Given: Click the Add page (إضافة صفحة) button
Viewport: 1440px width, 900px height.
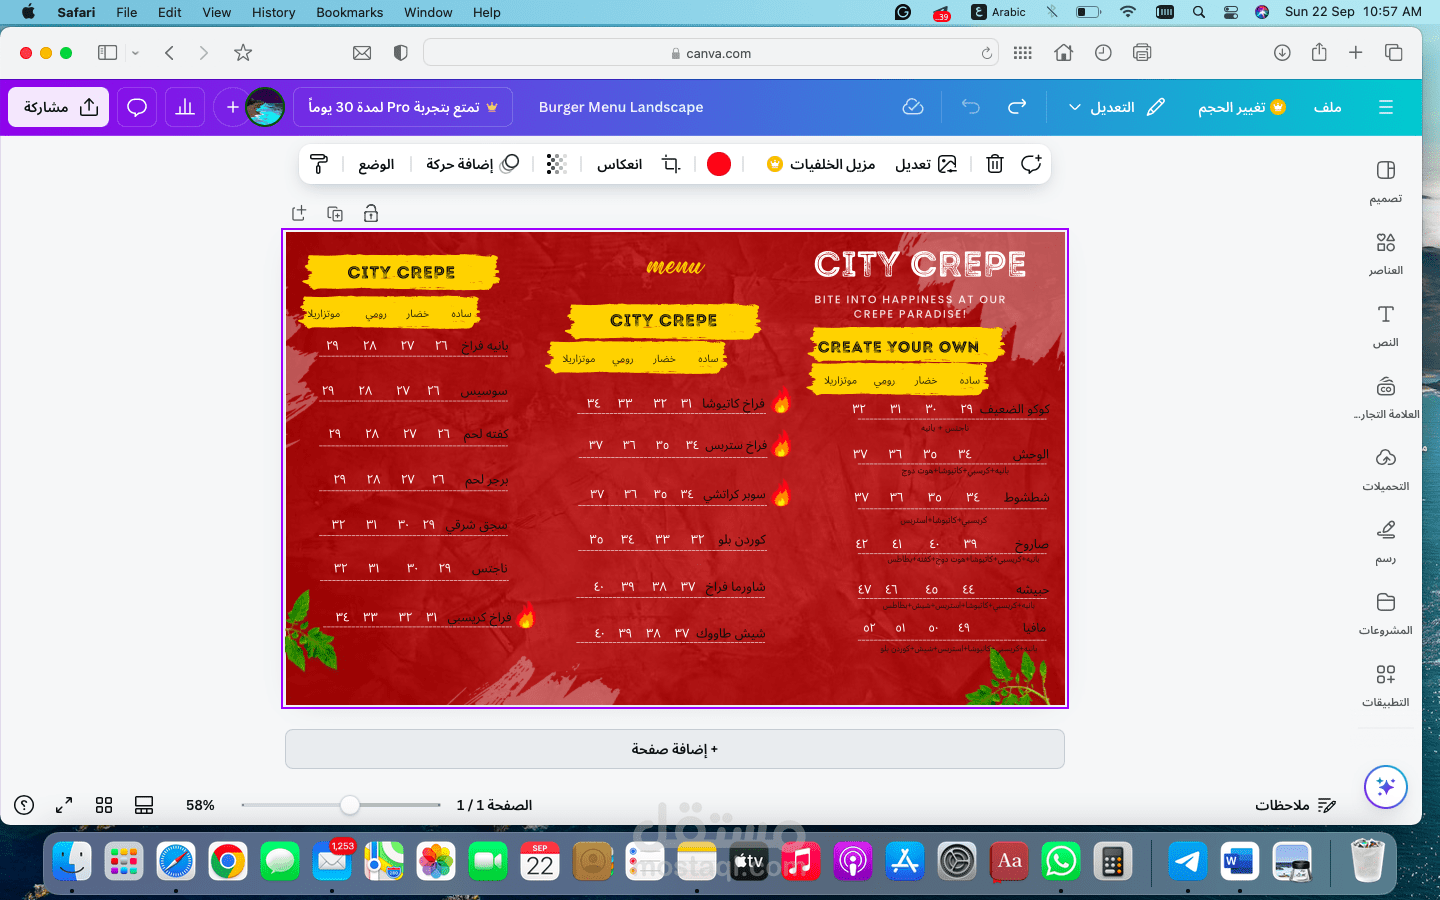Looking at the screenshot, I should [675, 749].
